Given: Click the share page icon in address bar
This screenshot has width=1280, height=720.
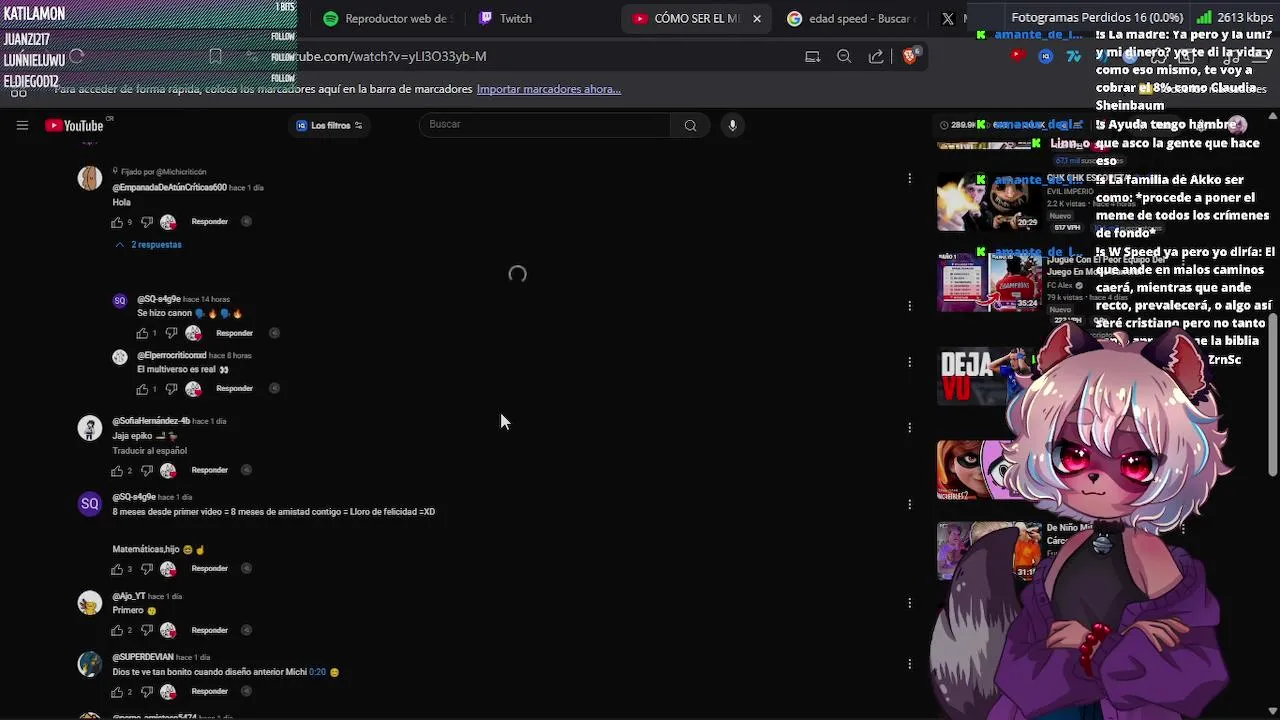Looking at the screenshot, I should (876, 57).
